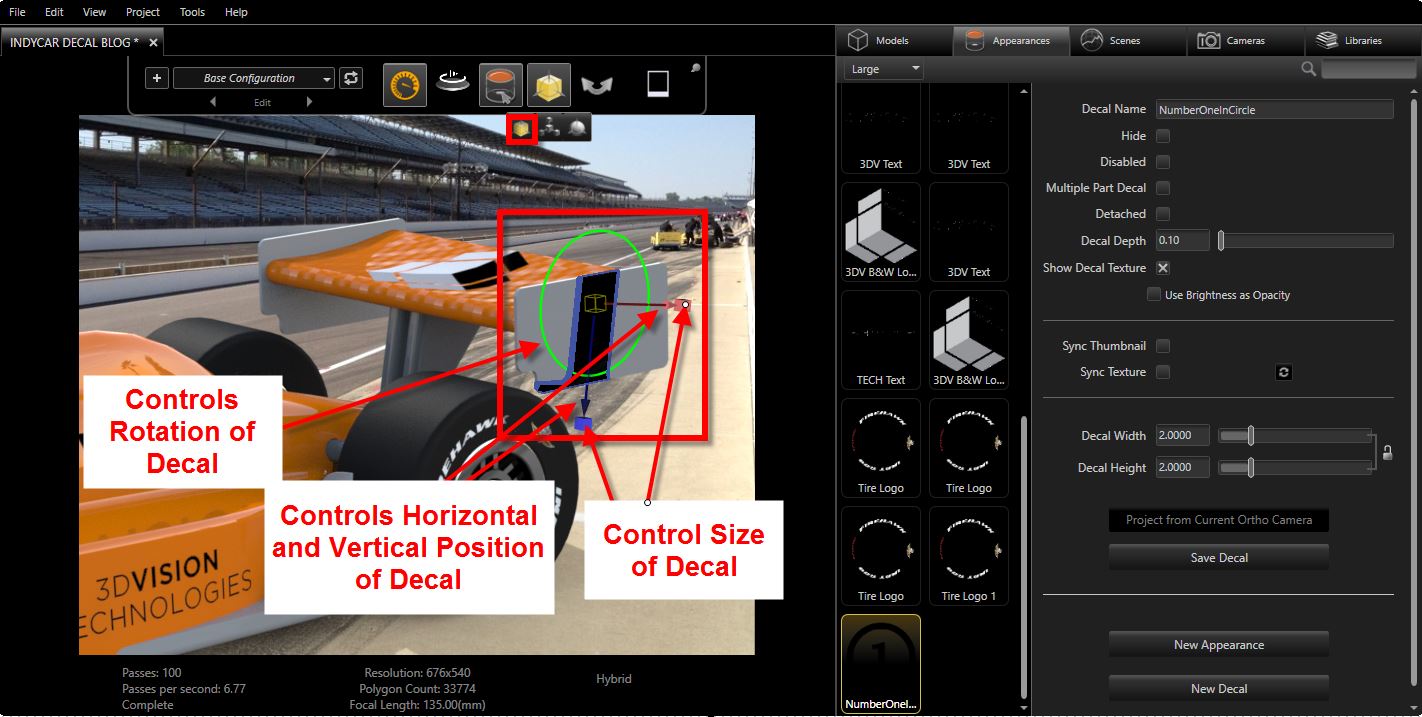The height and width of the screenshot is (717, 1422).
Task: Click the orange performance gauge icon
Action: (404, 85)
